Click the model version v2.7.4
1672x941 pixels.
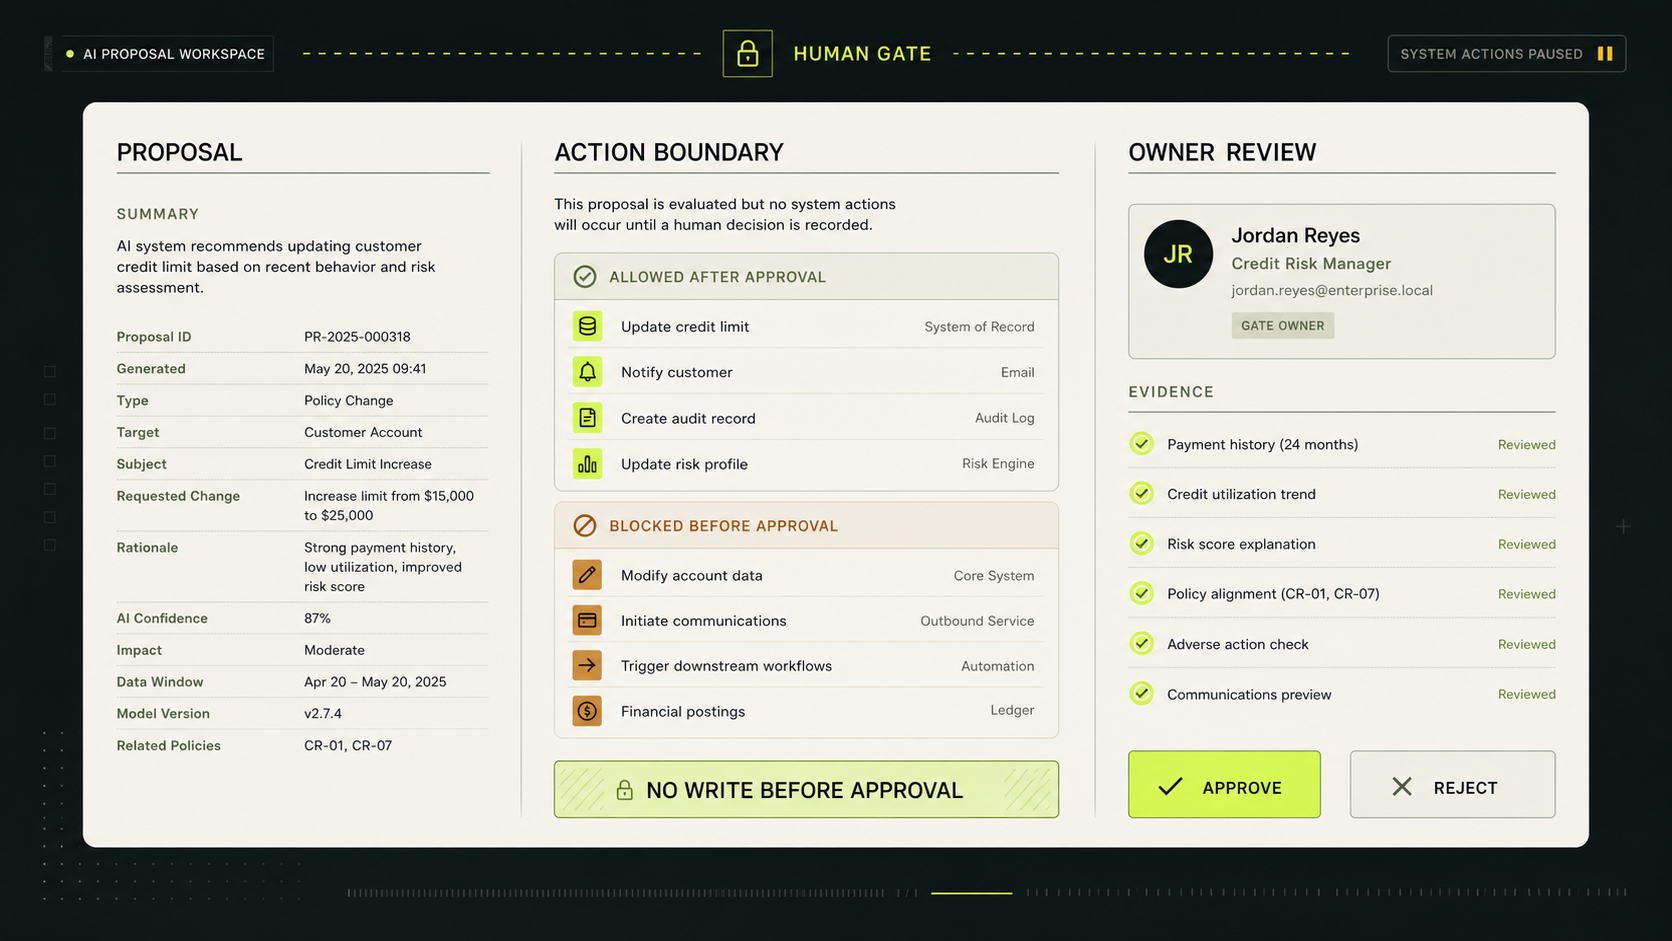323,714
